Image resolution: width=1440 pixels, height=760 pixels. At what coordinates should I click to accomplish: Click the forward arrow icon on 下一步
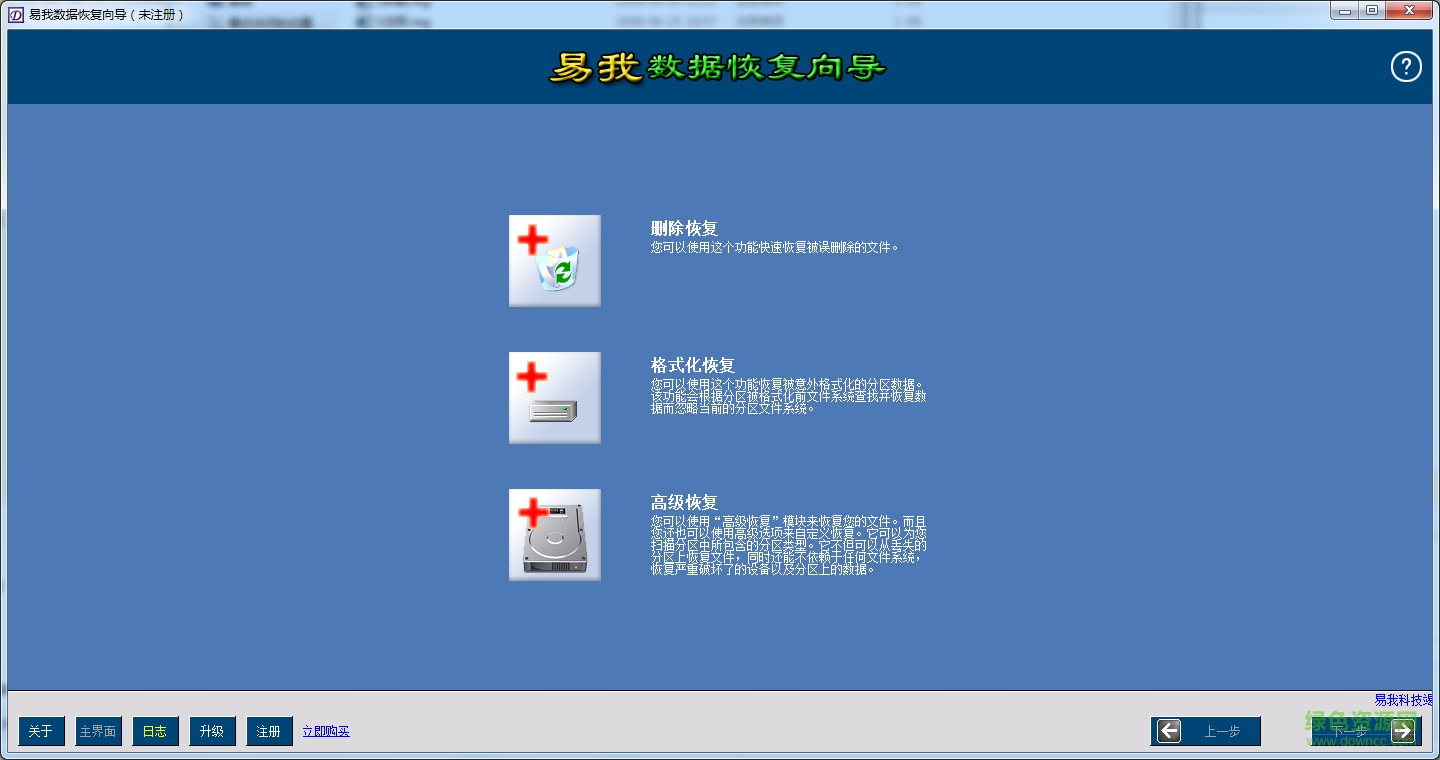pyautogui.click(x=1404, y=731)
